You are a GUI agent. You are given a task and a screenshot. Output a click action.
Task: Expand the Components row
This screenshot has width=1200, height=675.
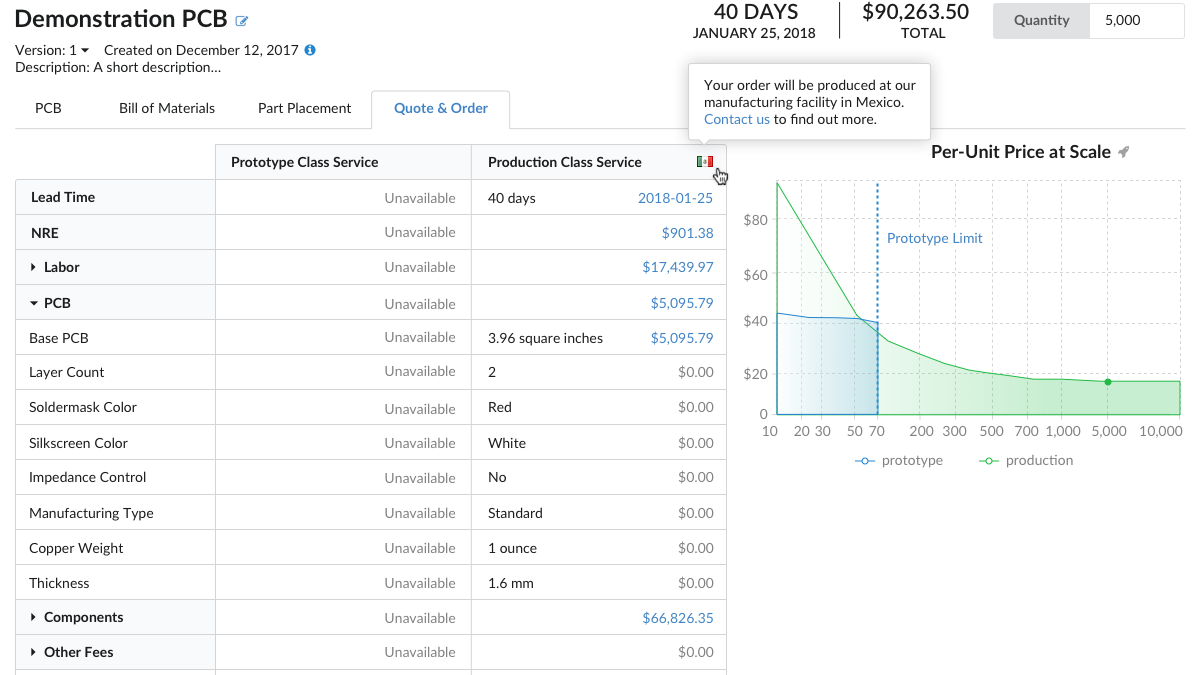coord(35,617)
